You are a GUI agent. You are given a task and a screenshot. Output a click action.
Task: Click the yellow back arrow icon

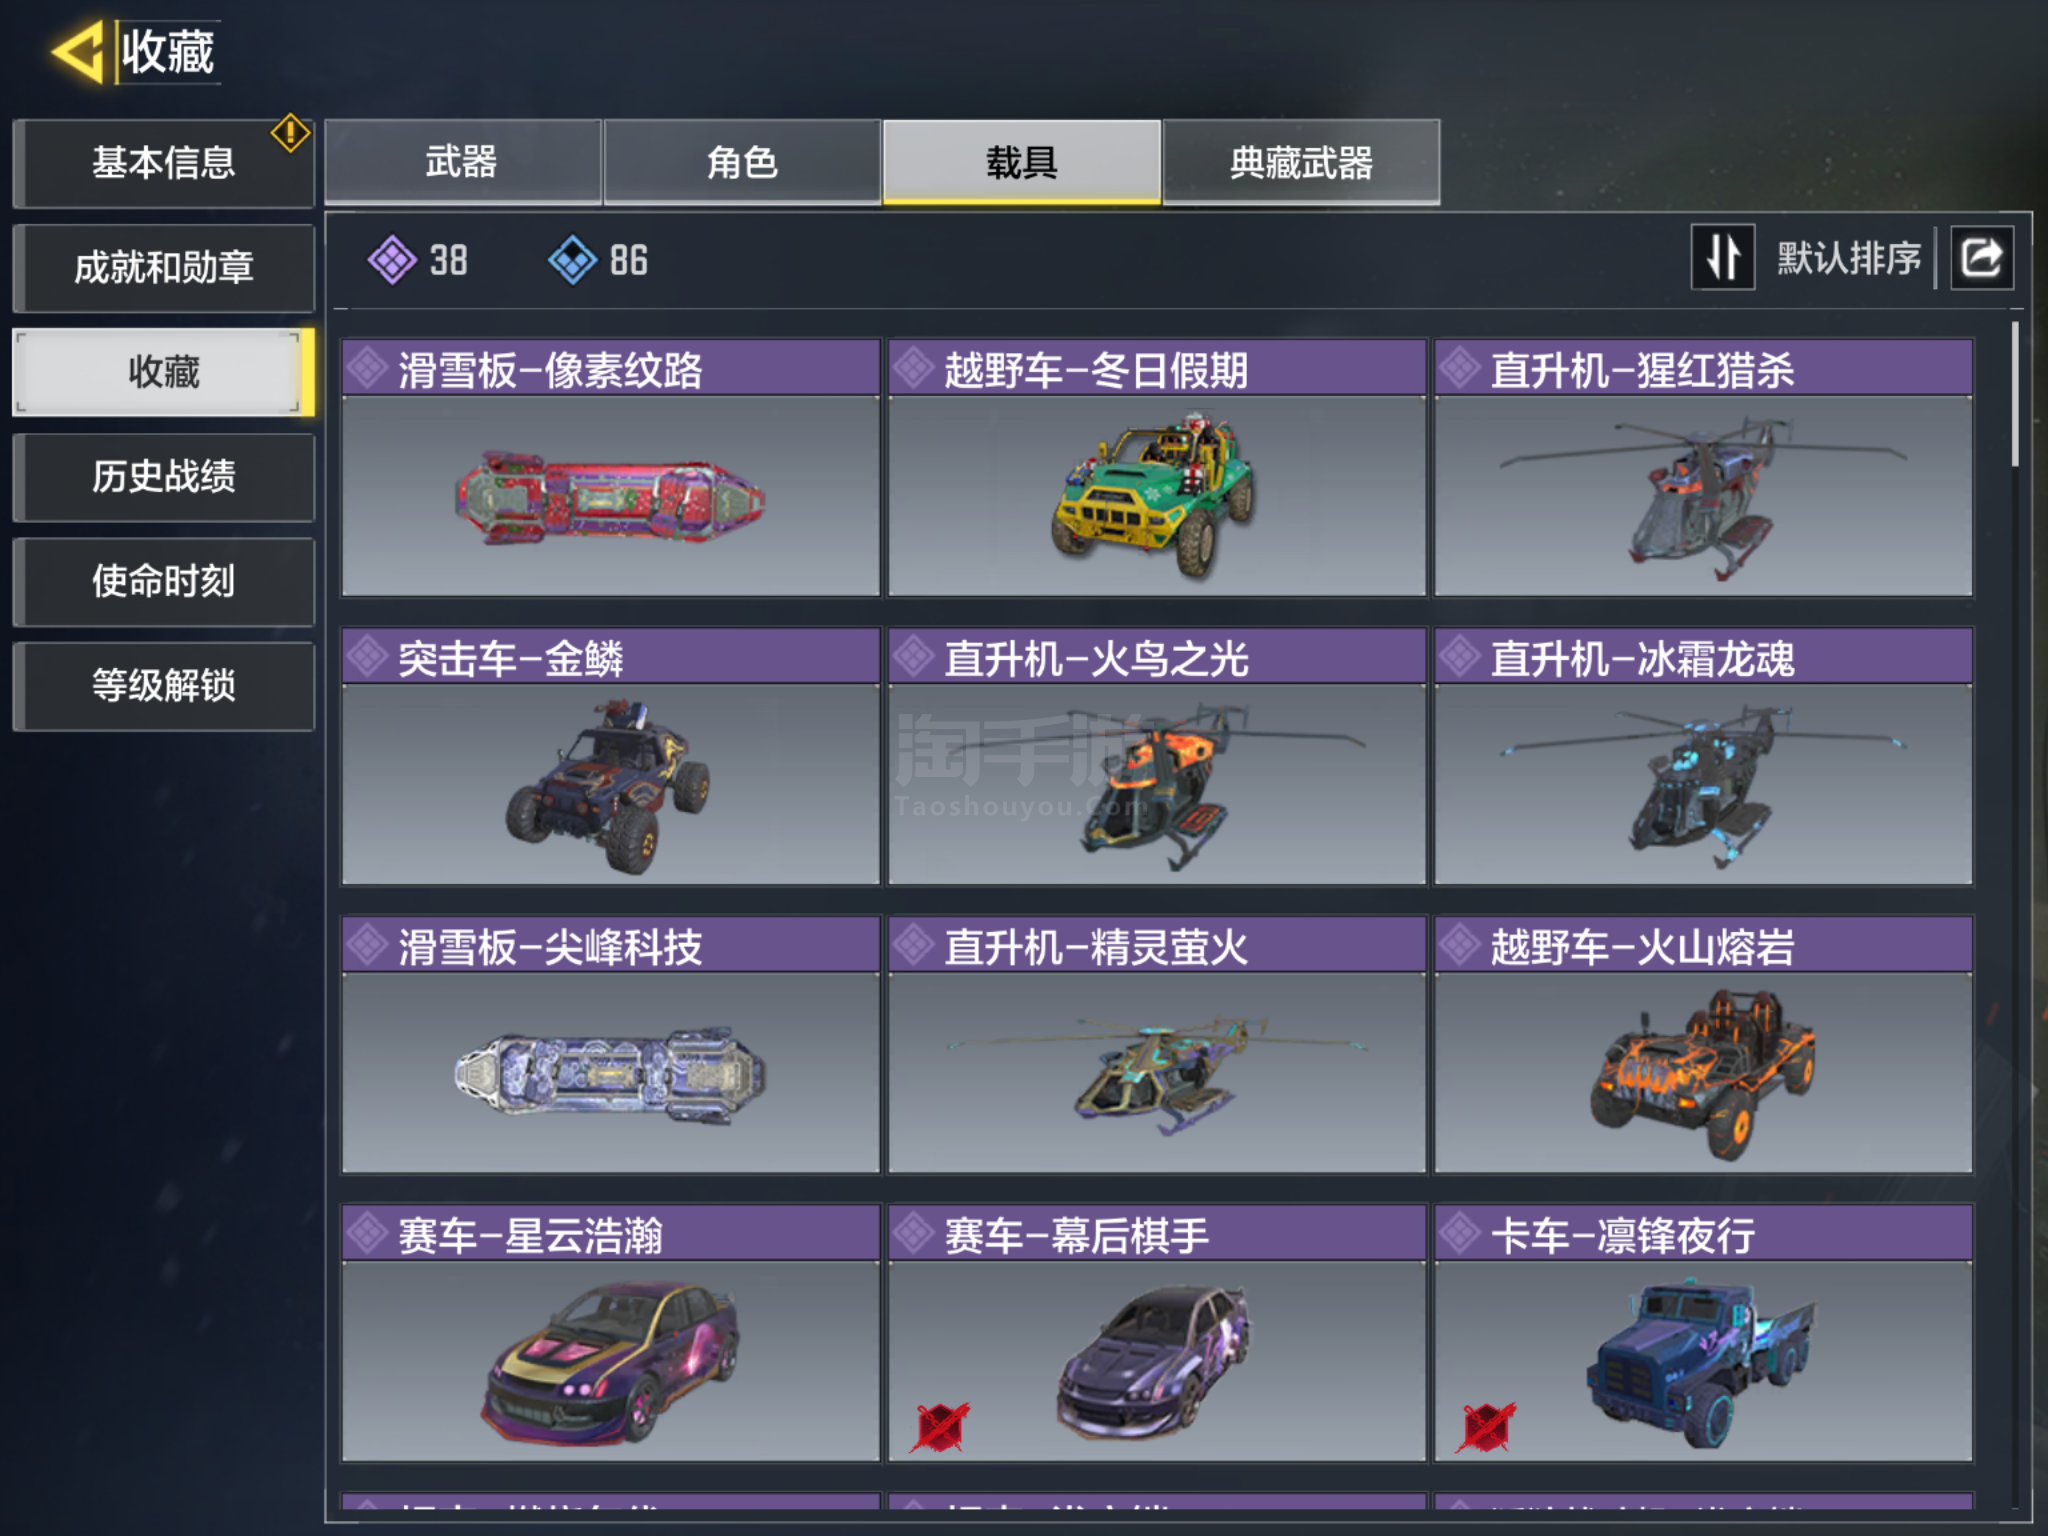point(78,52)
